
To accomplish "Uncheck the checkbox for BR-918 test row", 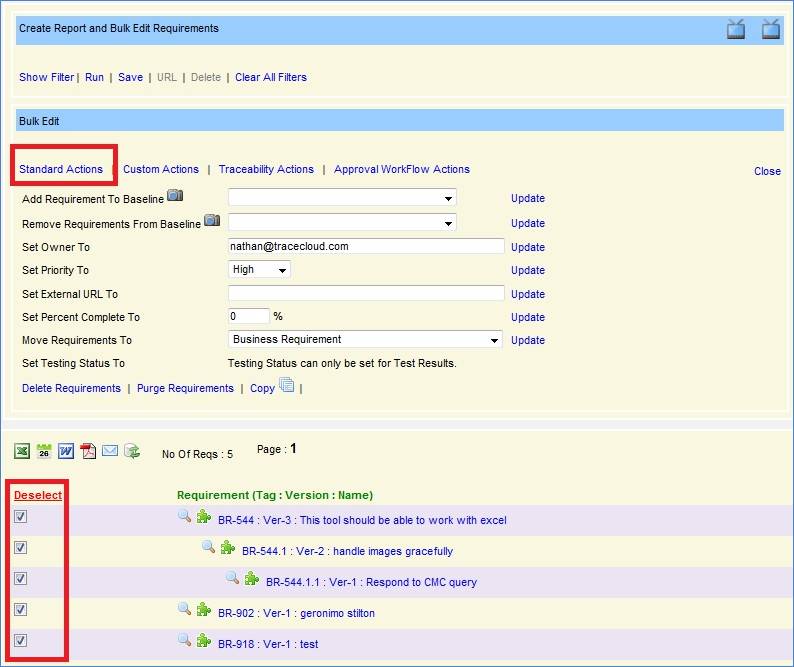I will (21, 641).
